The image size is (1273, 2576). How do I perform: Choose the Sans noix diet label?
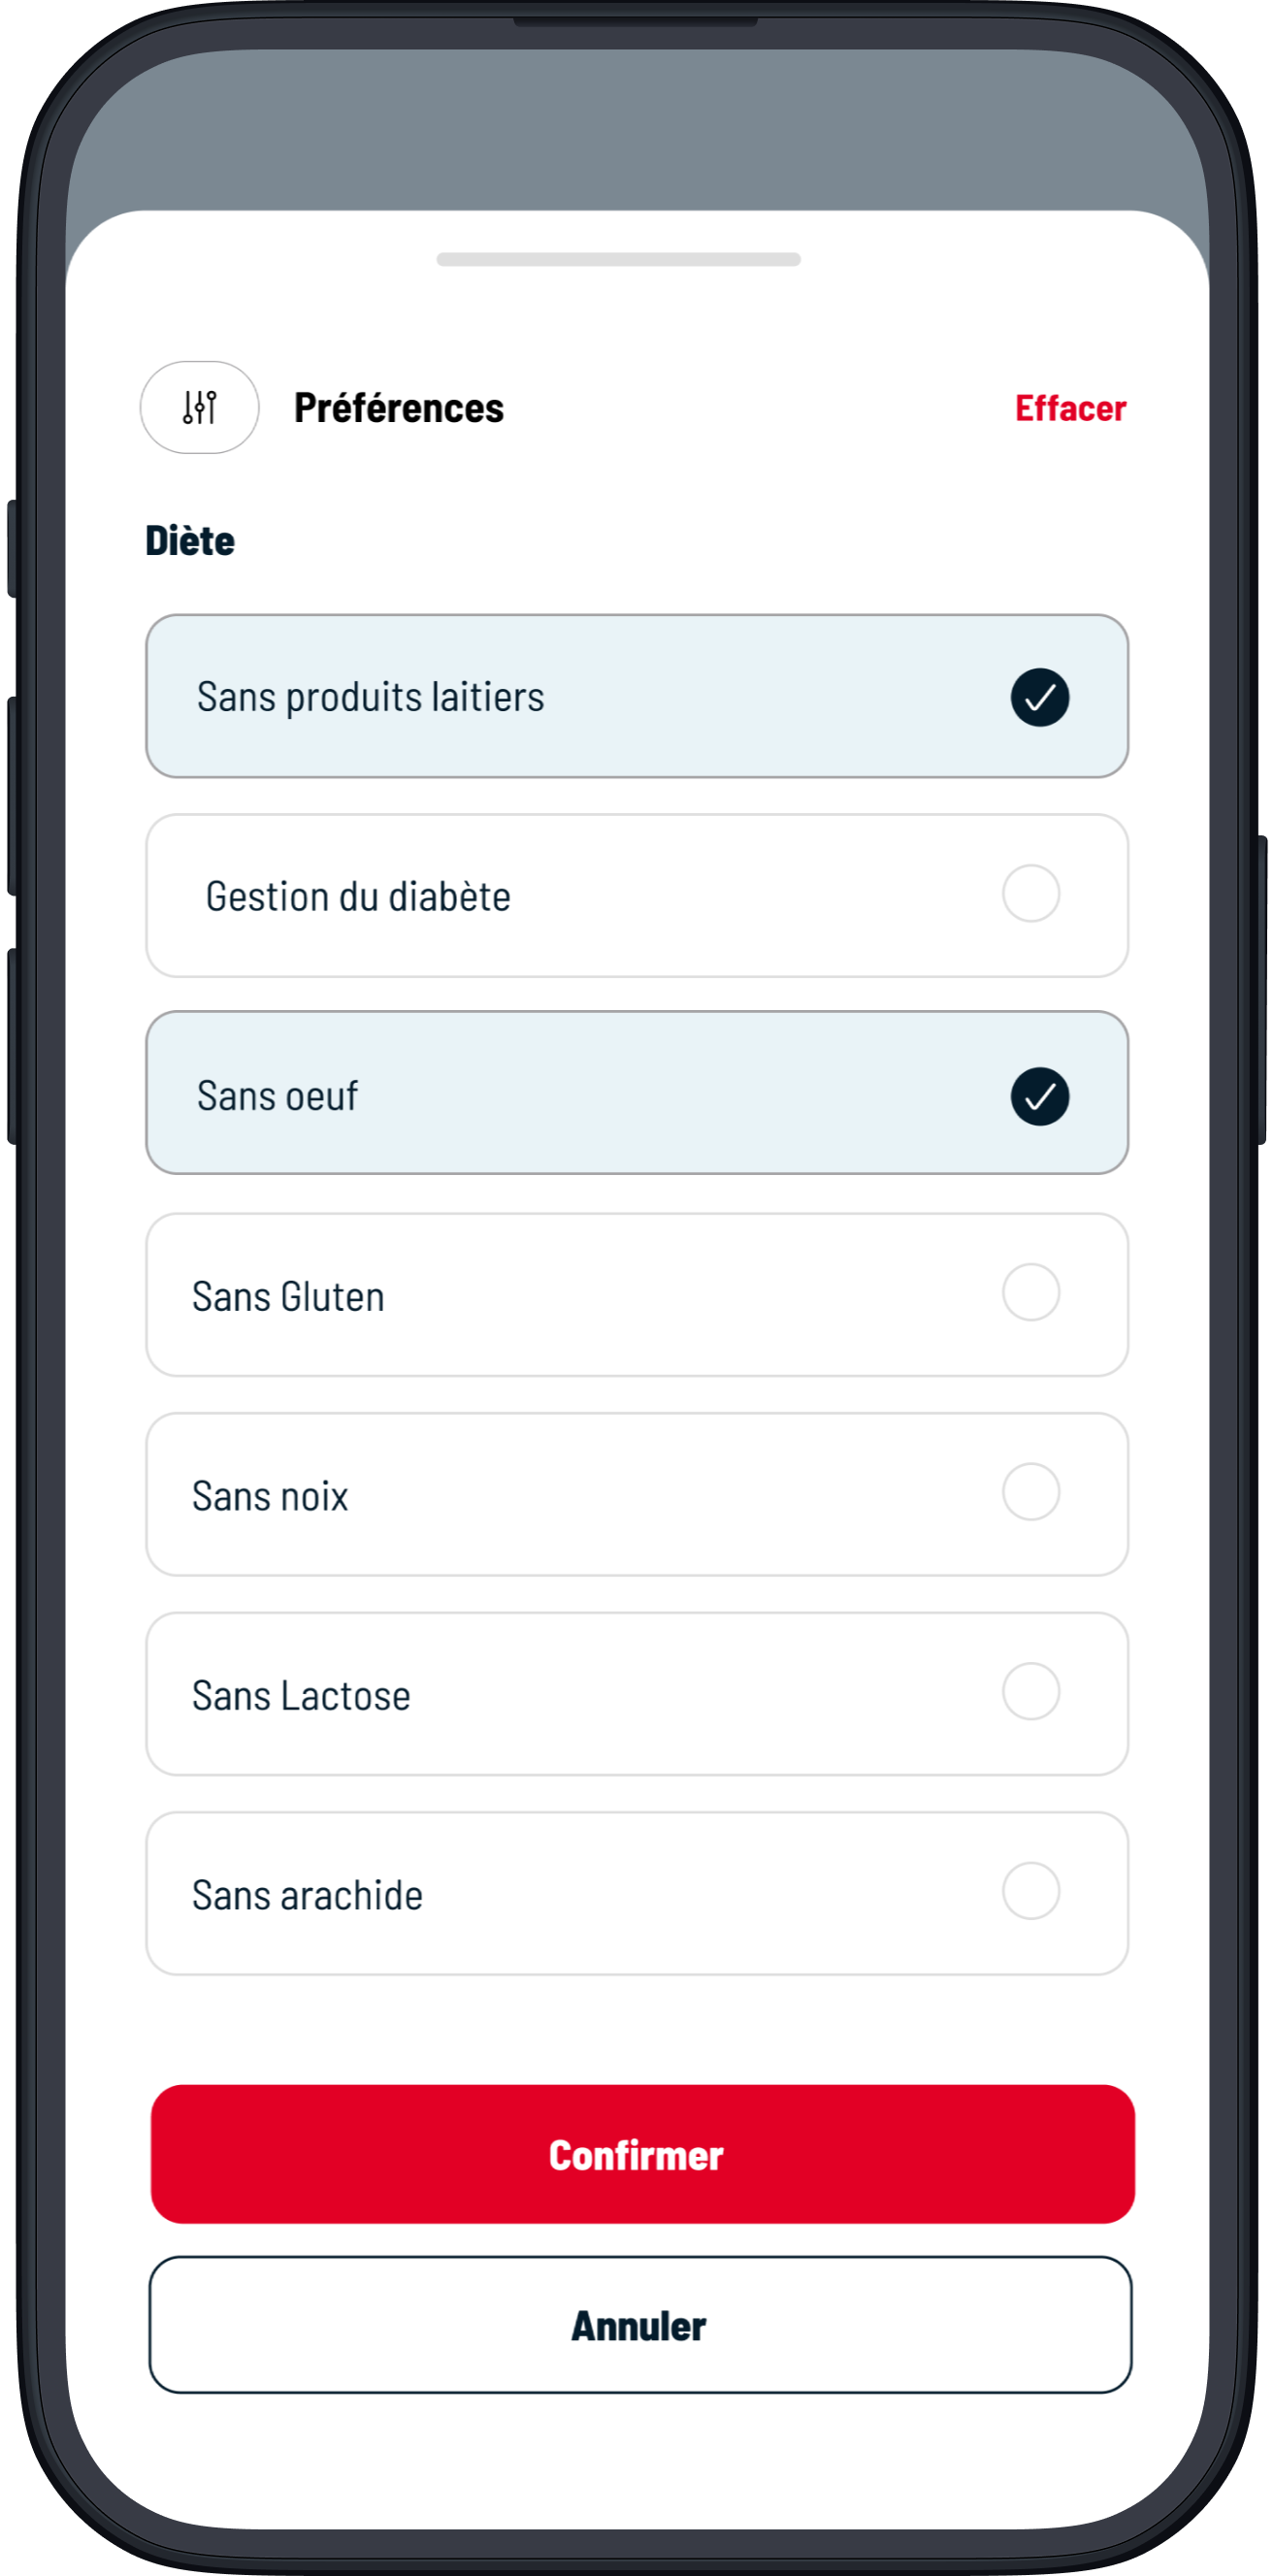tap(270, 1497)
